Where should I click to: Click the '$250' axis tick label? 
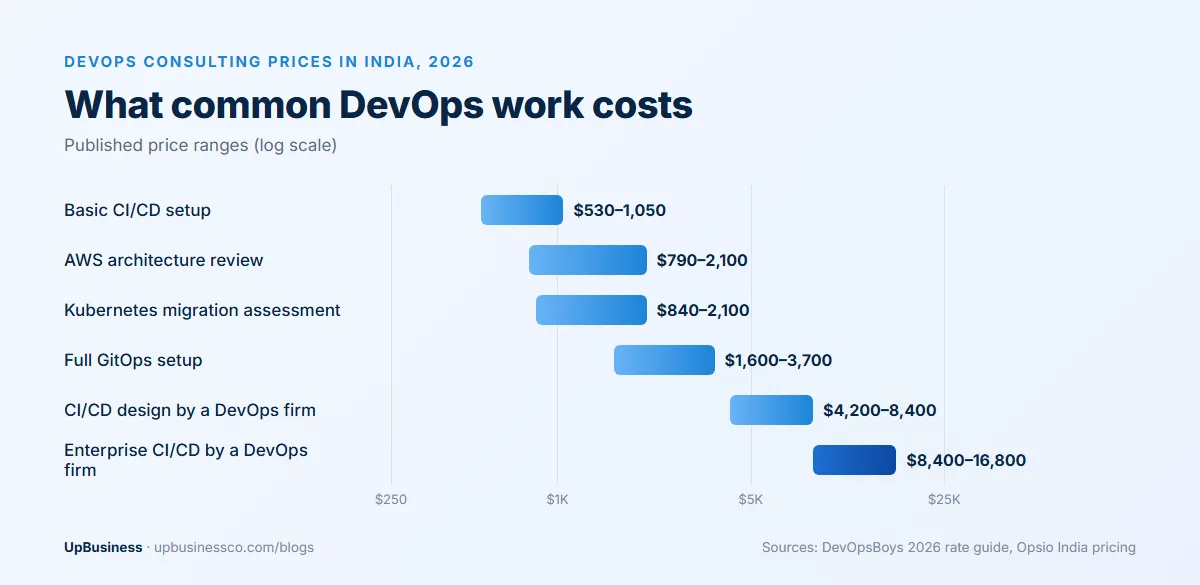pyautogui.click(x=391, y=499)
